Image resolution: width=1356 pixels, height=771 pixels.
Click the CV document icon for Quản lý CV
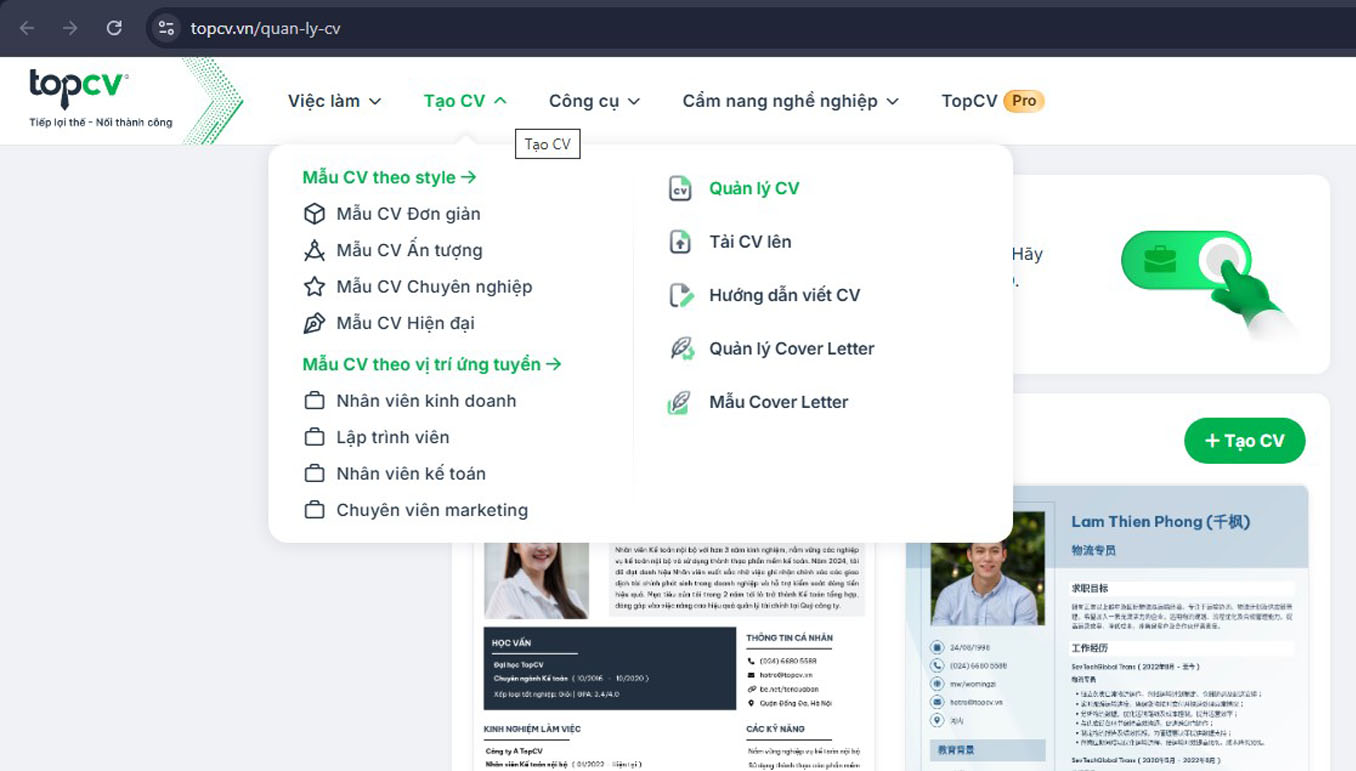click(x=680, y=188)
